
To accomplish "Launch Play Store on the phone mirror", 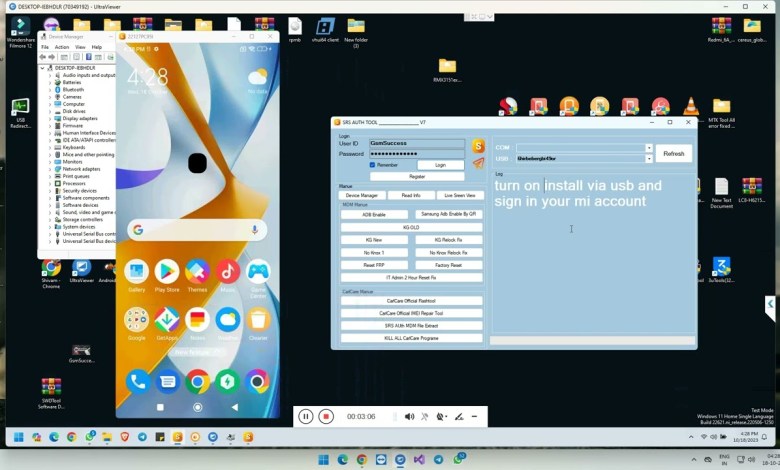I will [167, 271].
